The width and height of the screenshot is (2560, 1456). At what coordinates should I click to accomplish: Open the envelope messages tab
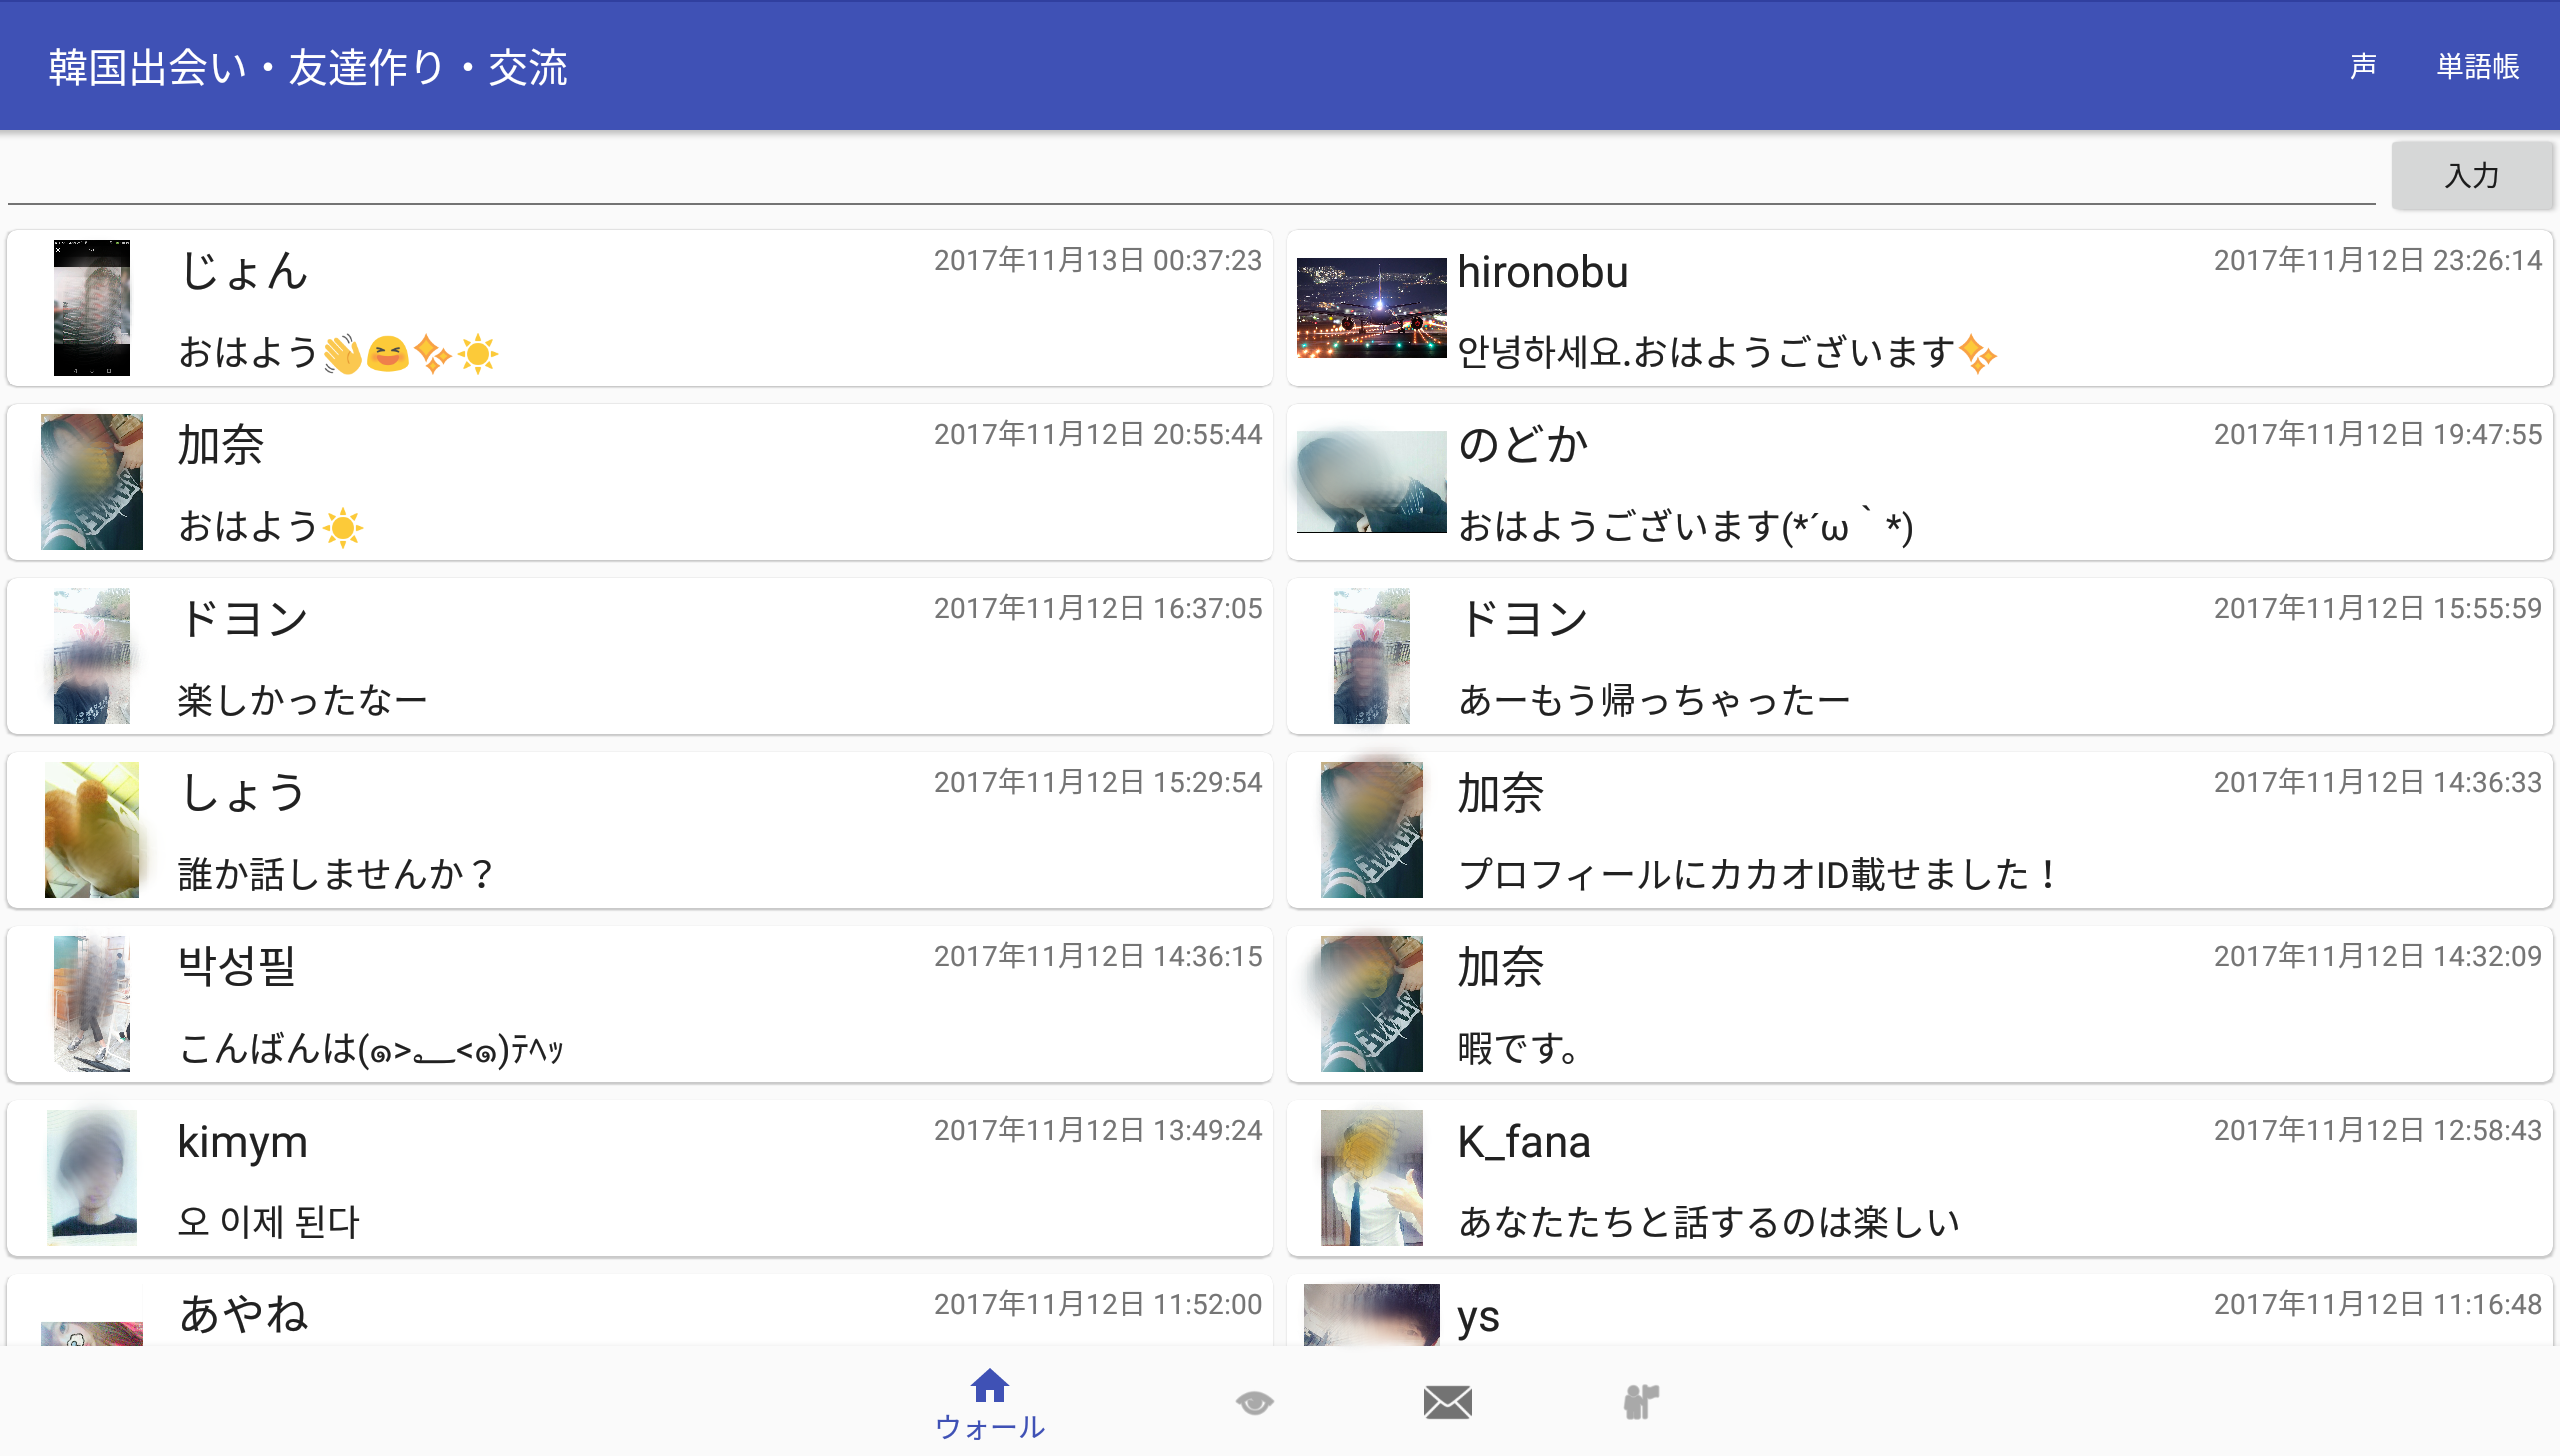1447,1402
